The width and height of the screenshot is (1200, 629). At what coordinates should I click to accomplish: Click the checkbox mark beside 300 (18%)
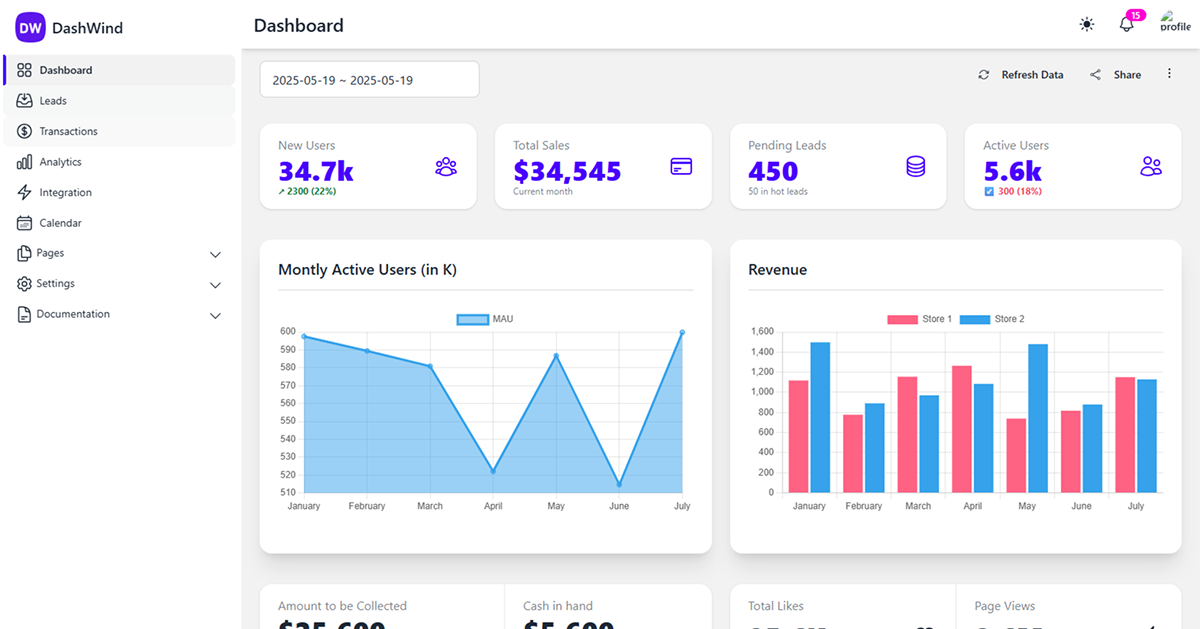(989, 191)
